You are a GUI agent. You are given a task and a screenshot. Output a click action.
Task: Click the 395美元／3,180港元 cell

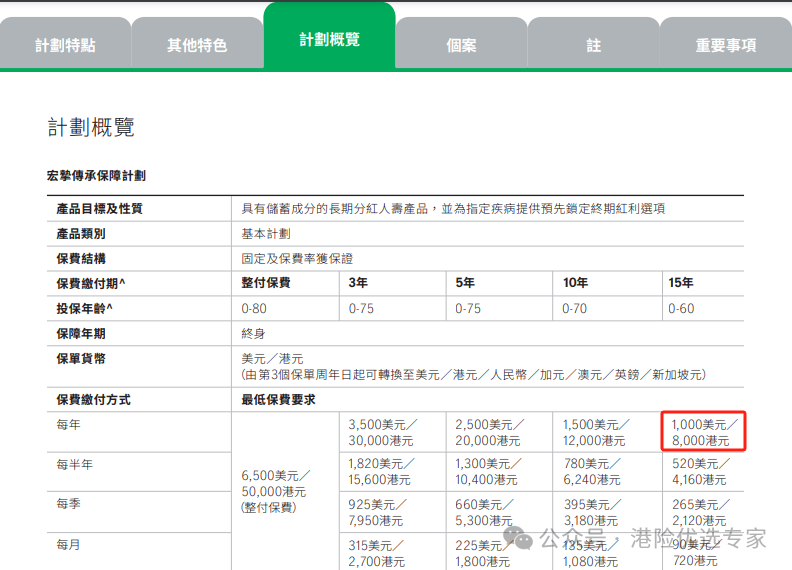point(592,512)
